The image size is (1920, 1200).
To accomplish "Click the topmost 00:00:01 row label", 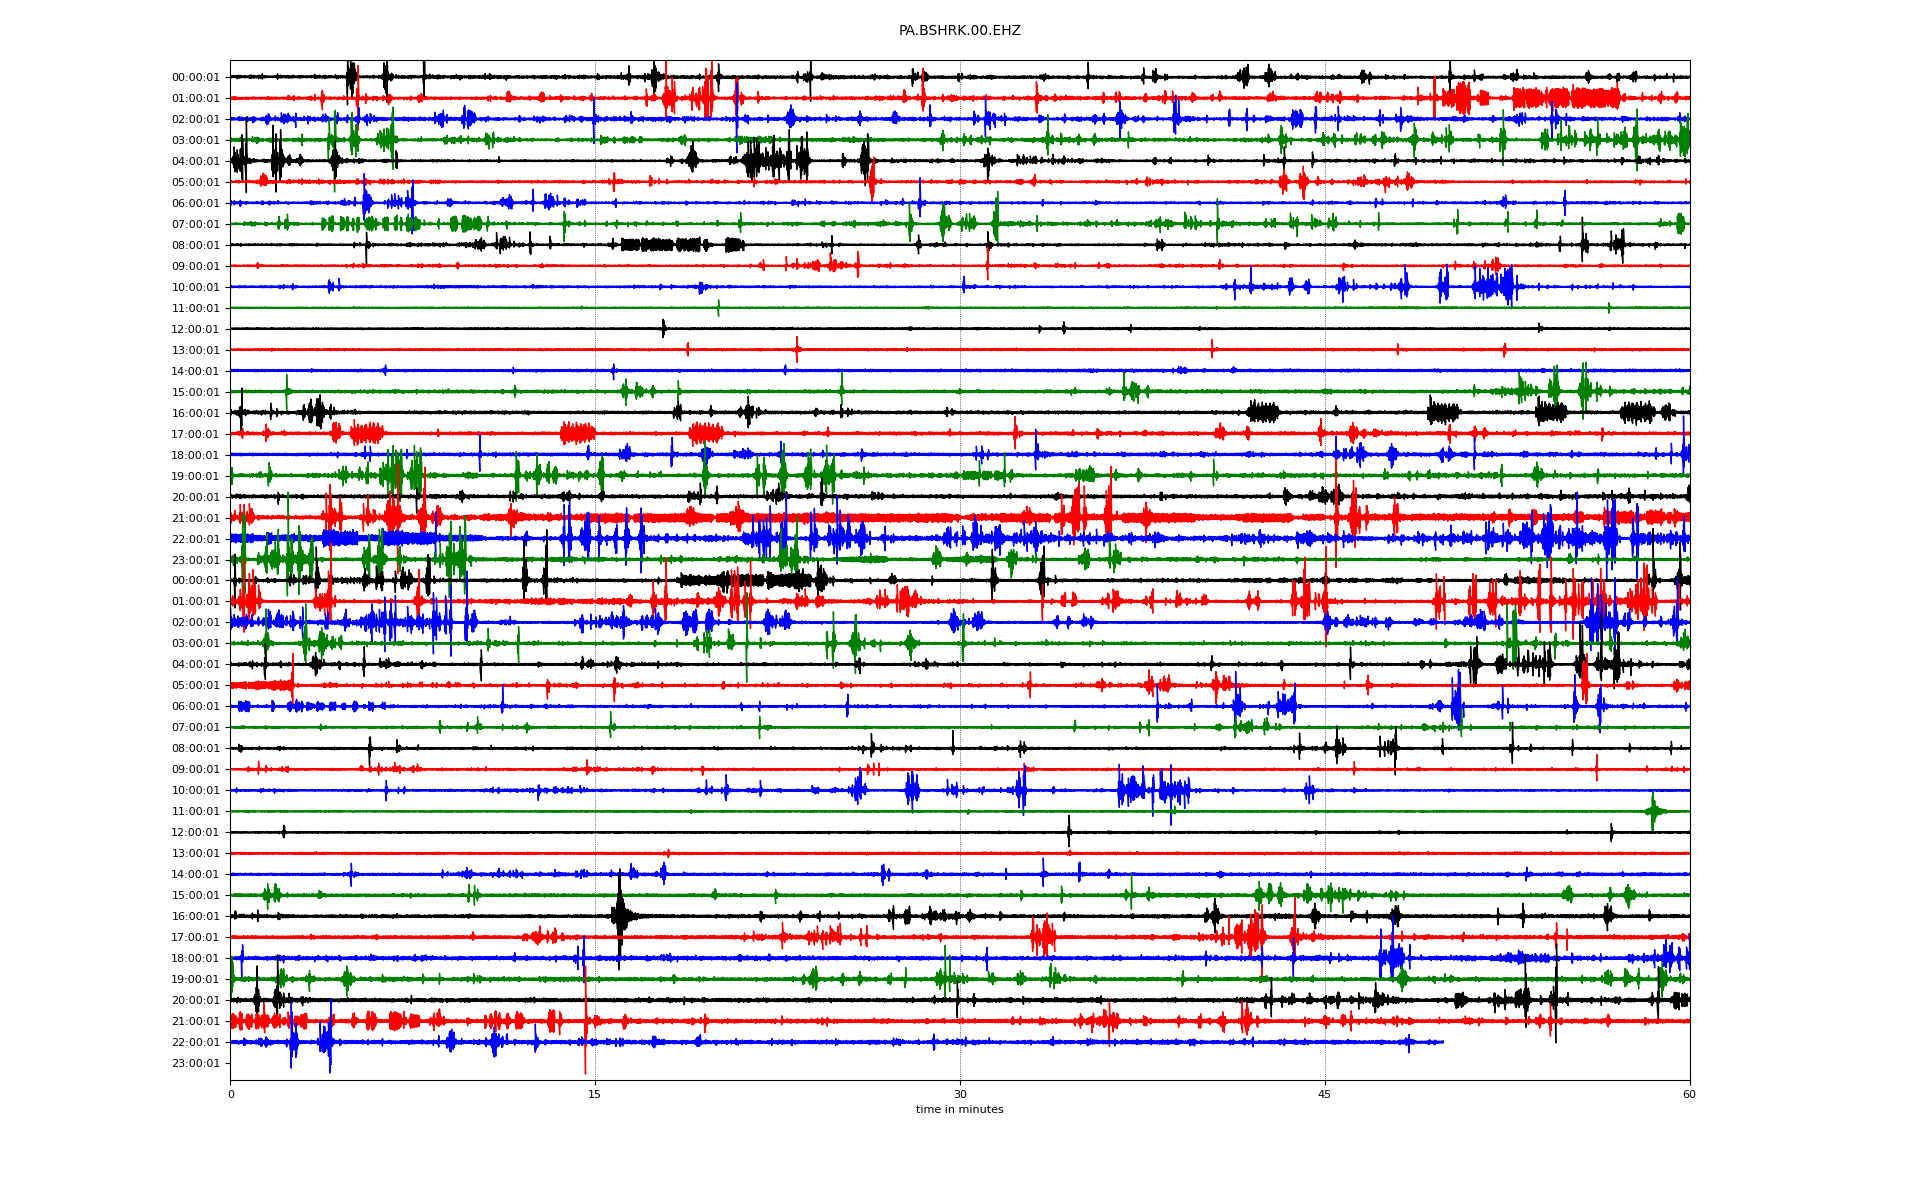I will (x=195, y=77).
